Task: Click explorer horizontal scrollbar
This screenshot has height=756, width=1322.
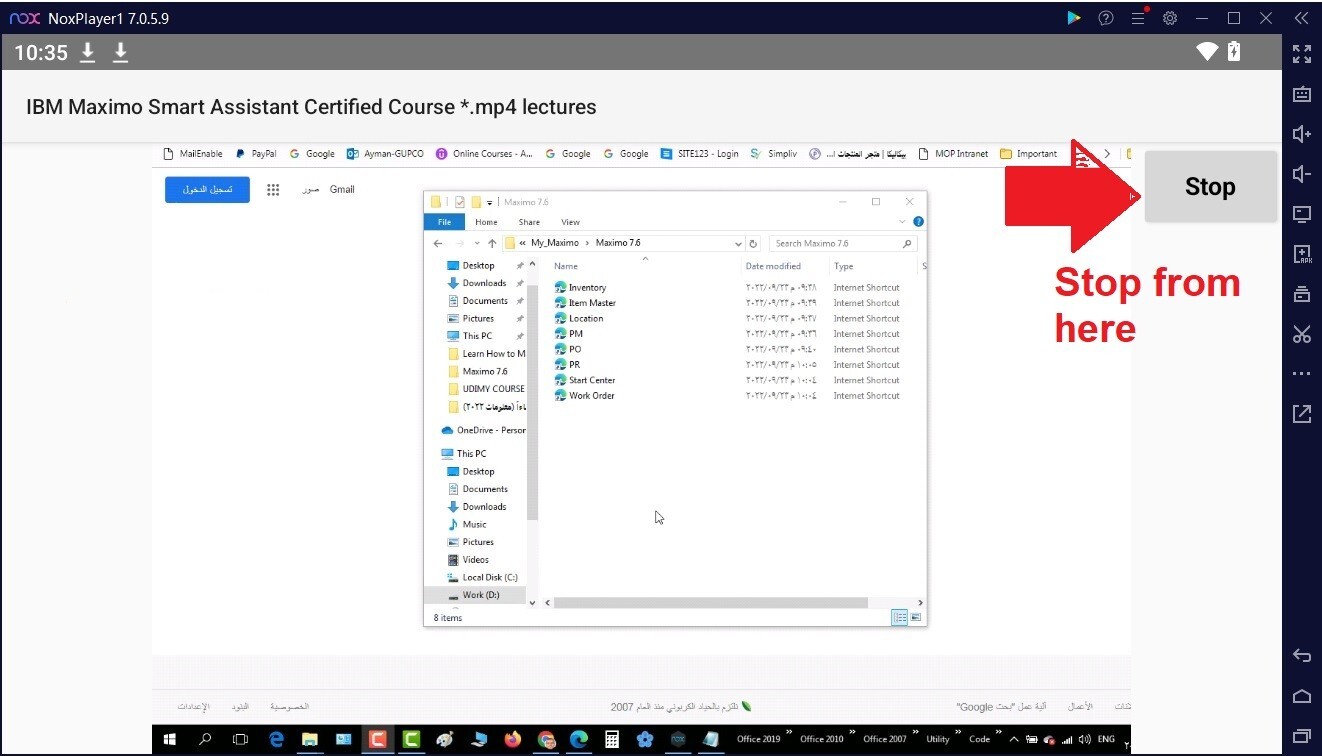Action: (710, 603)
